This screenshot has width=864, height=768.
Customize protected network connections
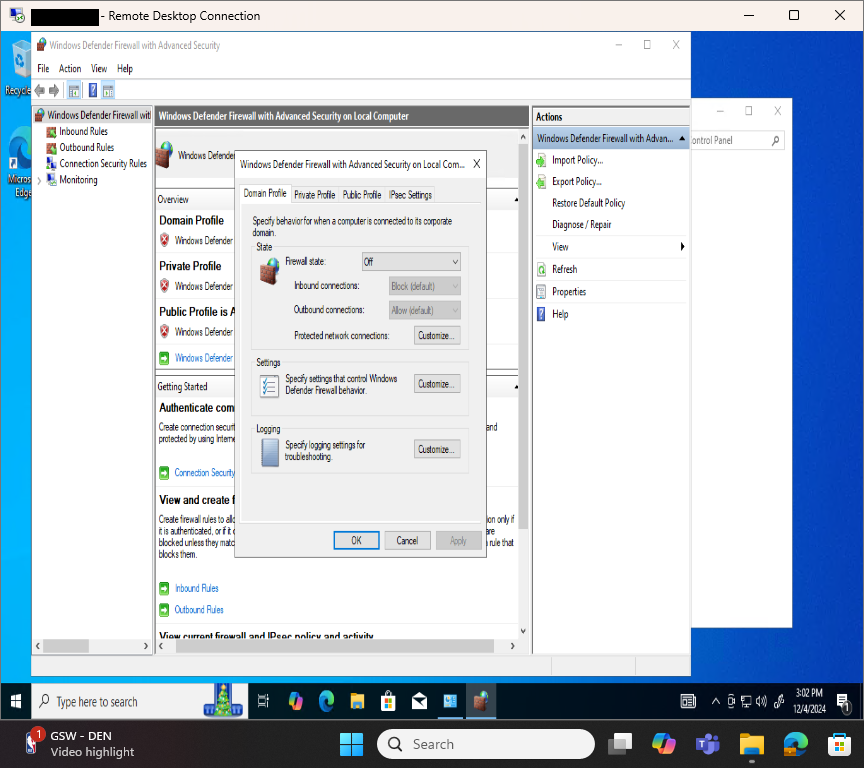click(x=437, y=336)
